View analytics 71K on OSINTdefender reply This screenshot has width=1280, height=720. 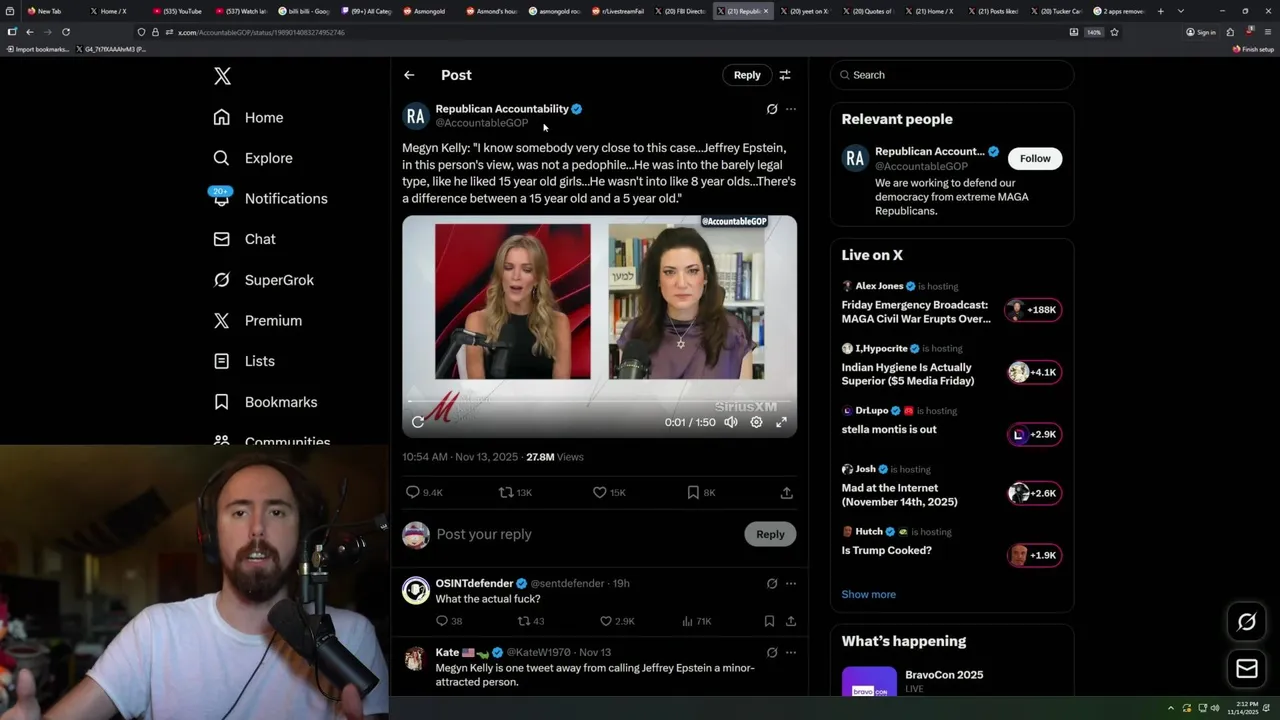[697, 621]
